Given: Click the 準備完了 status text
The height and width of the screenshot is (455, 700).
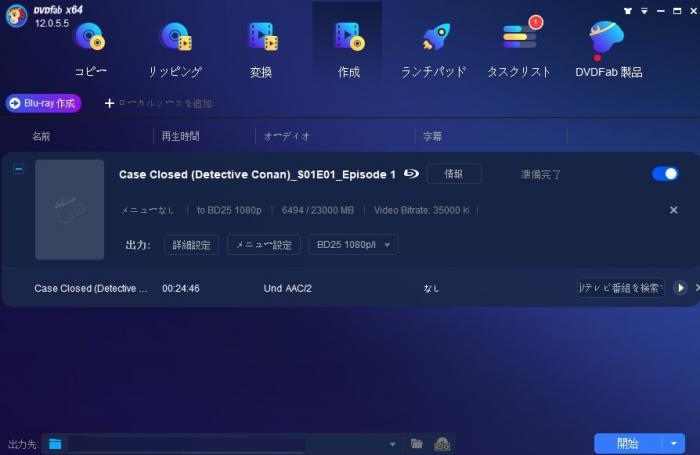Looking at the screenshot, I should (x=541, y=175).
